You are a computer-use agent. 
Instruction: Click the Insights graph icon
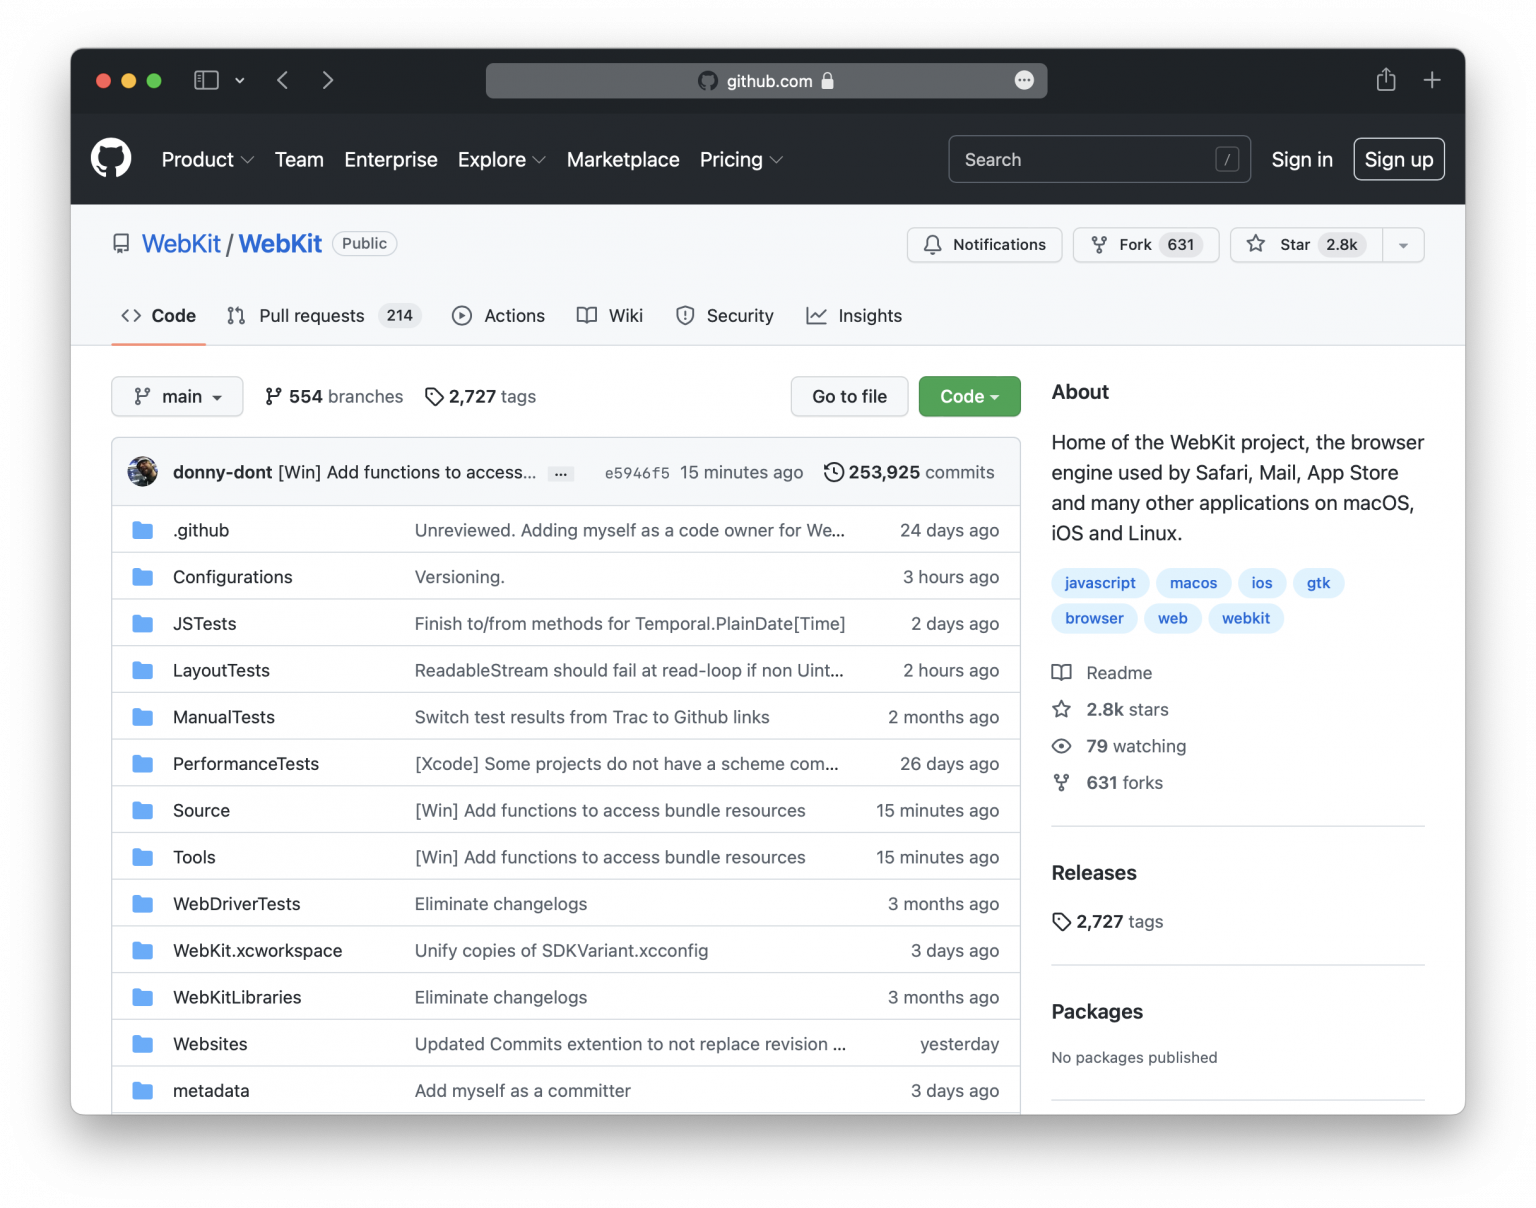[817, 315]
